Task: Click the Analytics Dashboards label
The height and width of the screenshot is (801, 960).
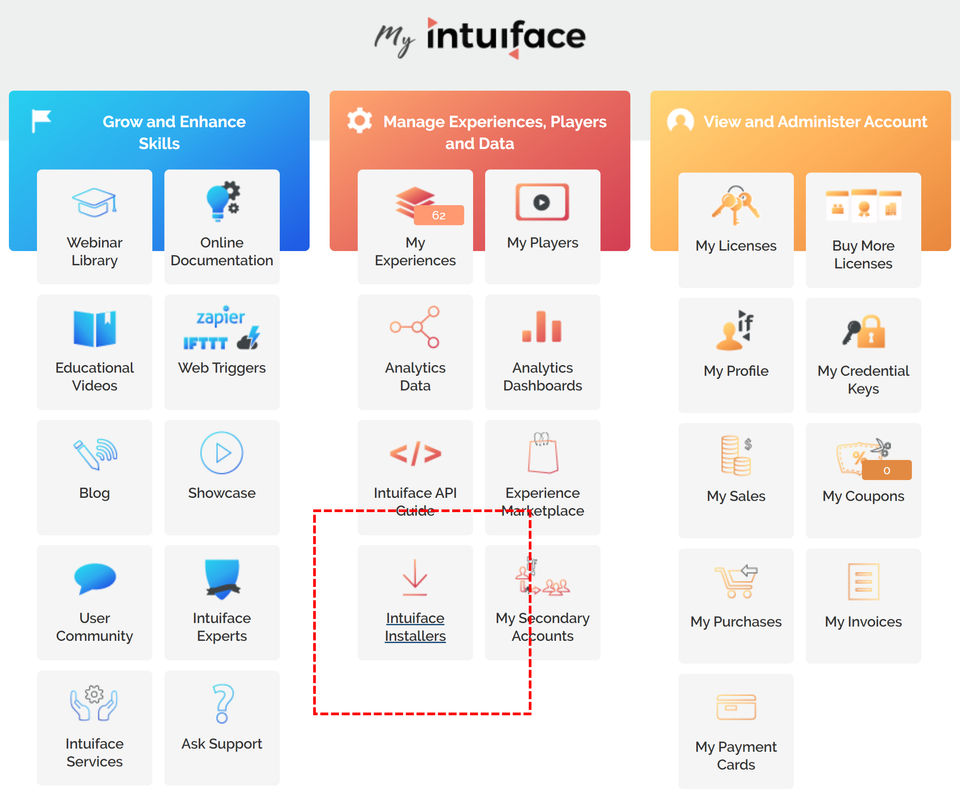Action: tap(542, 377)
